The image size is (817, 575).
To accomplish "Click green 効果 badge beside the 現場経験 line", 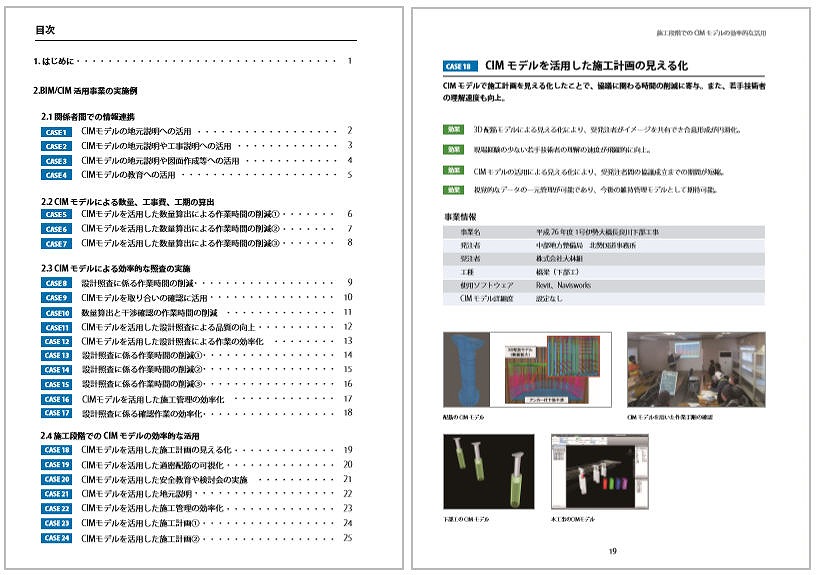I will (453, 149).
